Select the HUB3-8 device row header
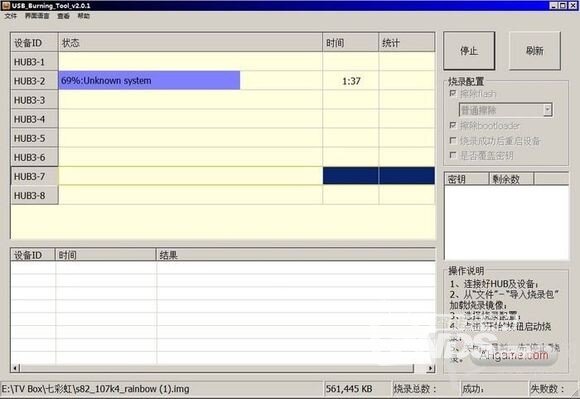This screenshot has height=399, width=580. 34,195
